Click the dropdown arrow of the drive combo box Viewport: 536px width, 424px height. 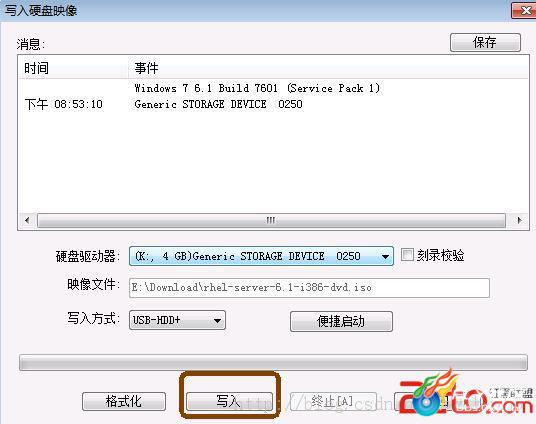(385, 256)
